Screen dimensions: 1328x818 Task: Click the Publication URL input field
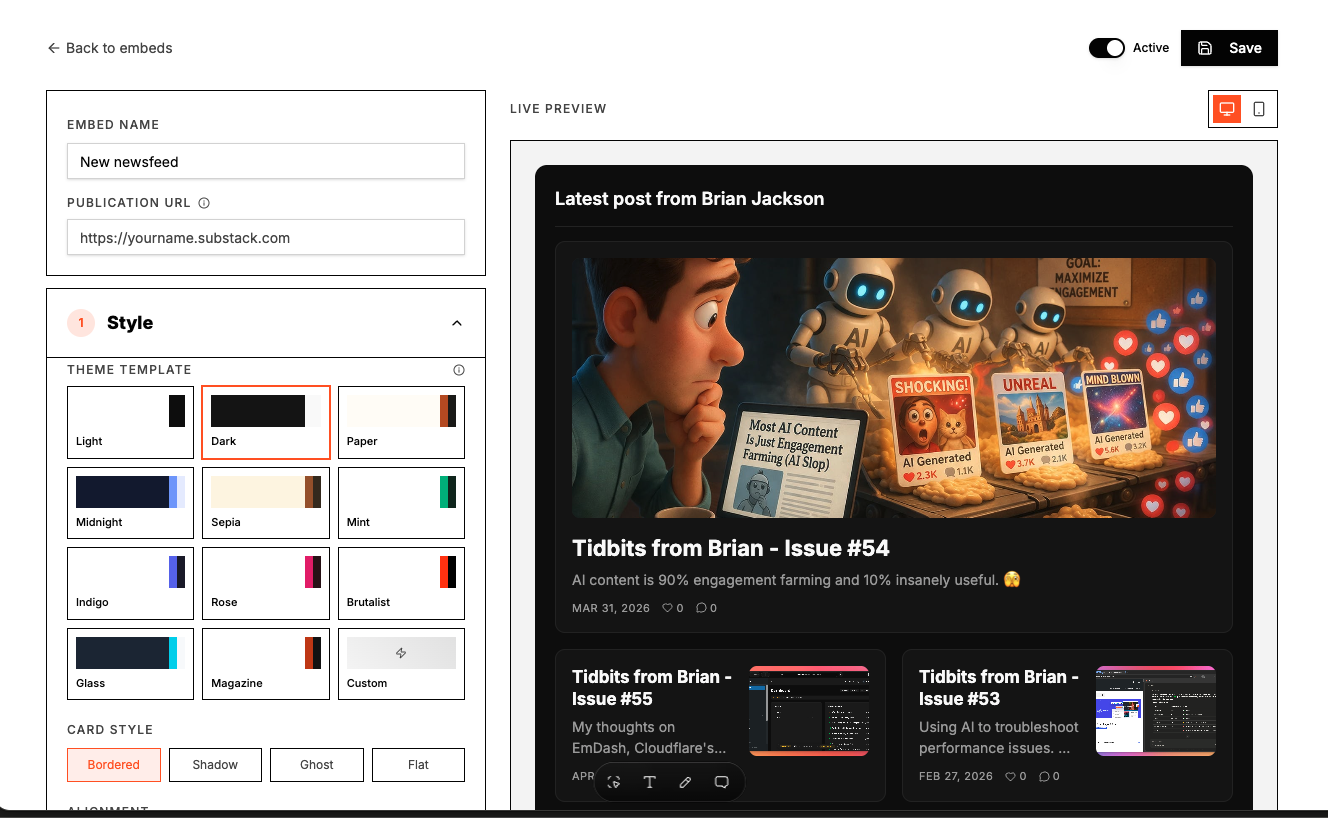266,237
